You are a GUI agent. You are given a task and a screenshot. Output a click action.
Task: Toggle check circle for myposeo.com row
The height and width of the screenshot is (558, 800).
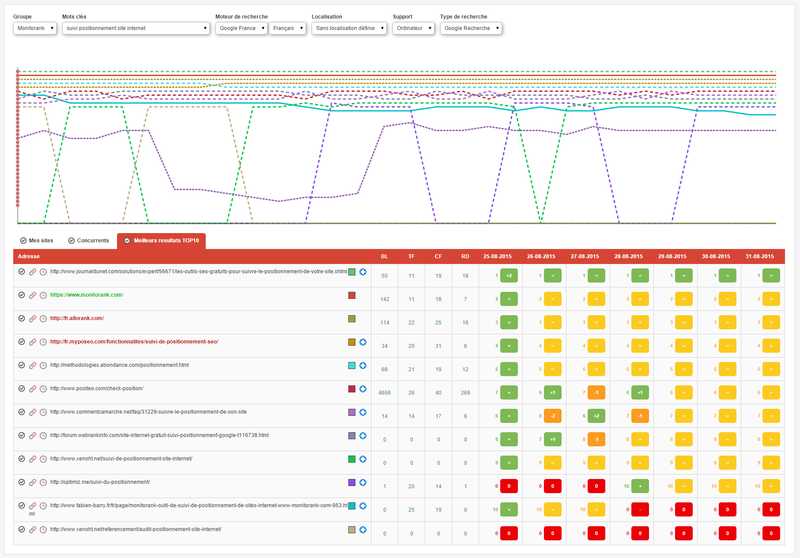[21, 342]
